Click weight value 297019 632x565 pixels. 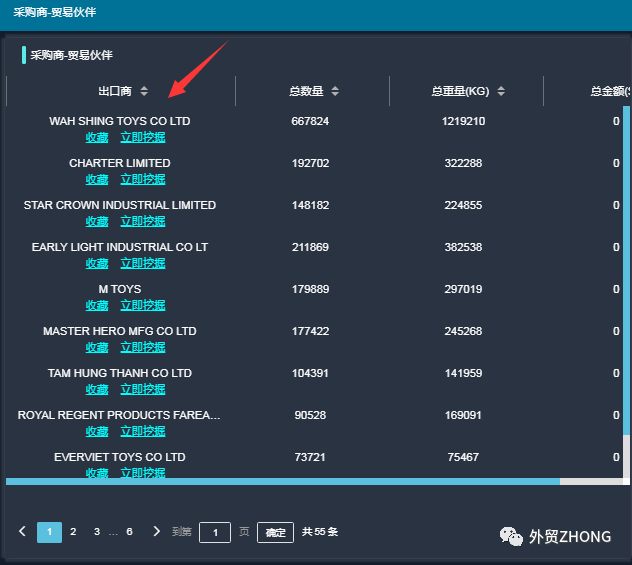tap(464, 289)
